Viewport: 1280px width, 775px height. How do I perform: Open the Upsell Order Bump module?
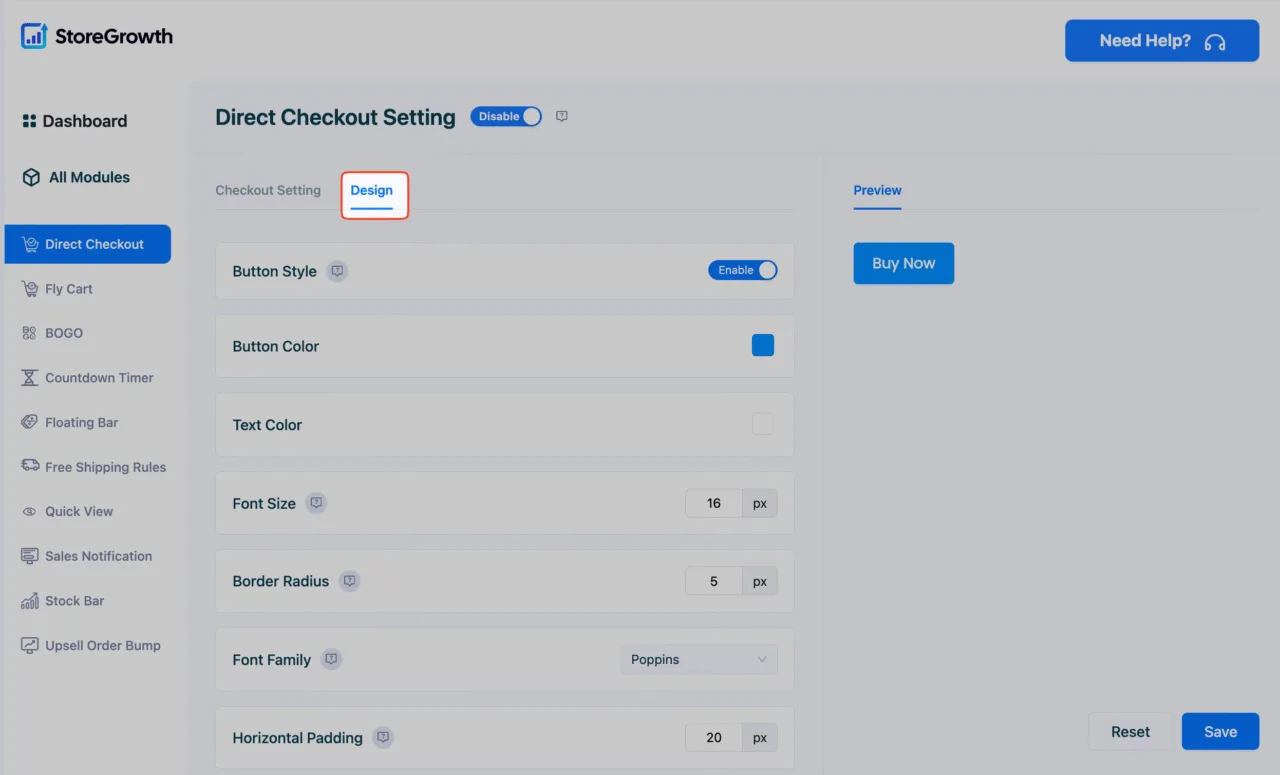[x=91, y=645]
